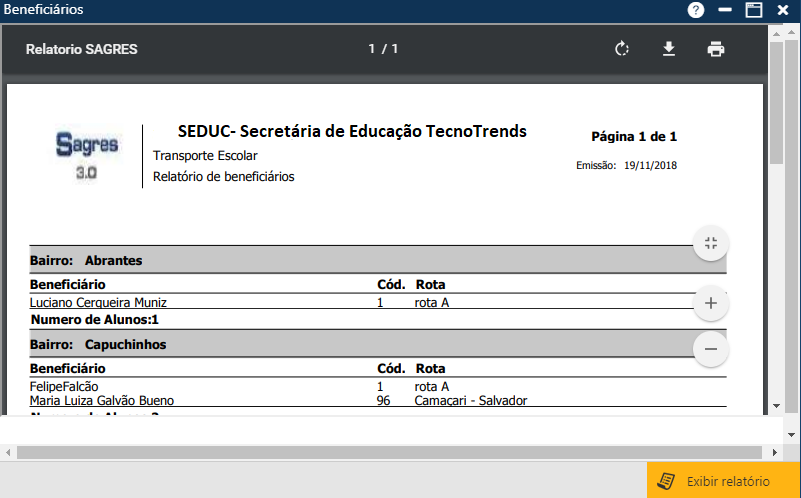Click the Exibir relatório button
This screenshot has height=498, width=801.
723,481
